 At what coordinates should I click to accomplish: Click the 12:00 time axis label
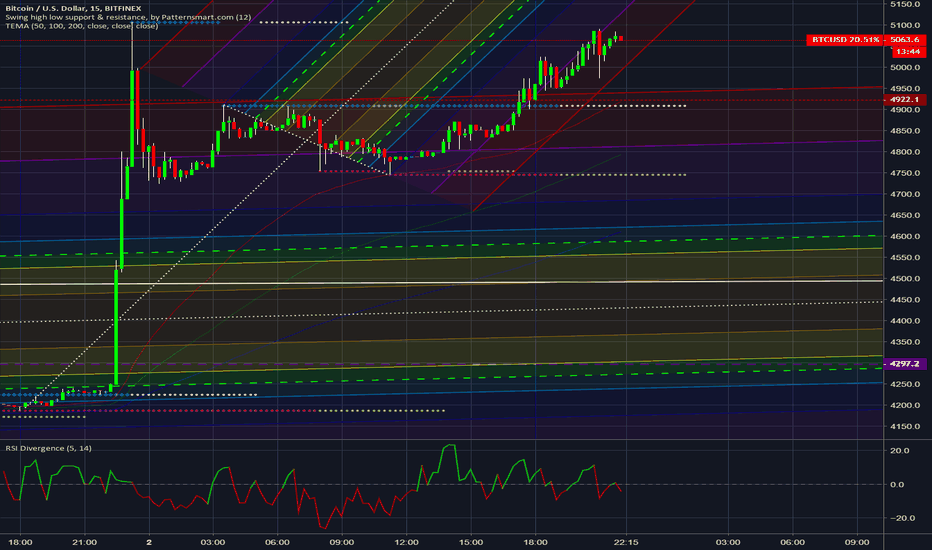(407, 542)
